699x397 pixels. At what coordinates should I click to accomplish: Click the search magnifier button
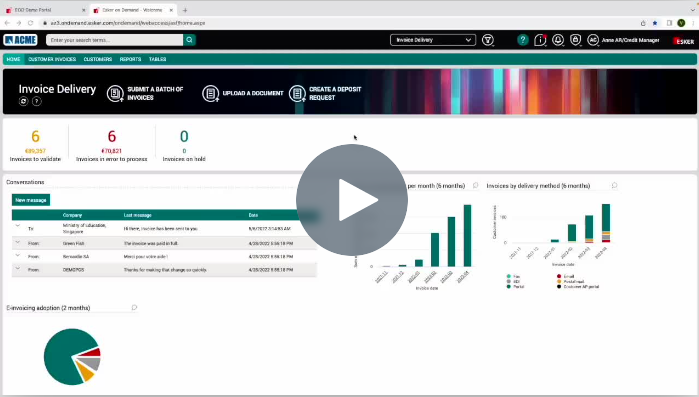pos(189,40)
